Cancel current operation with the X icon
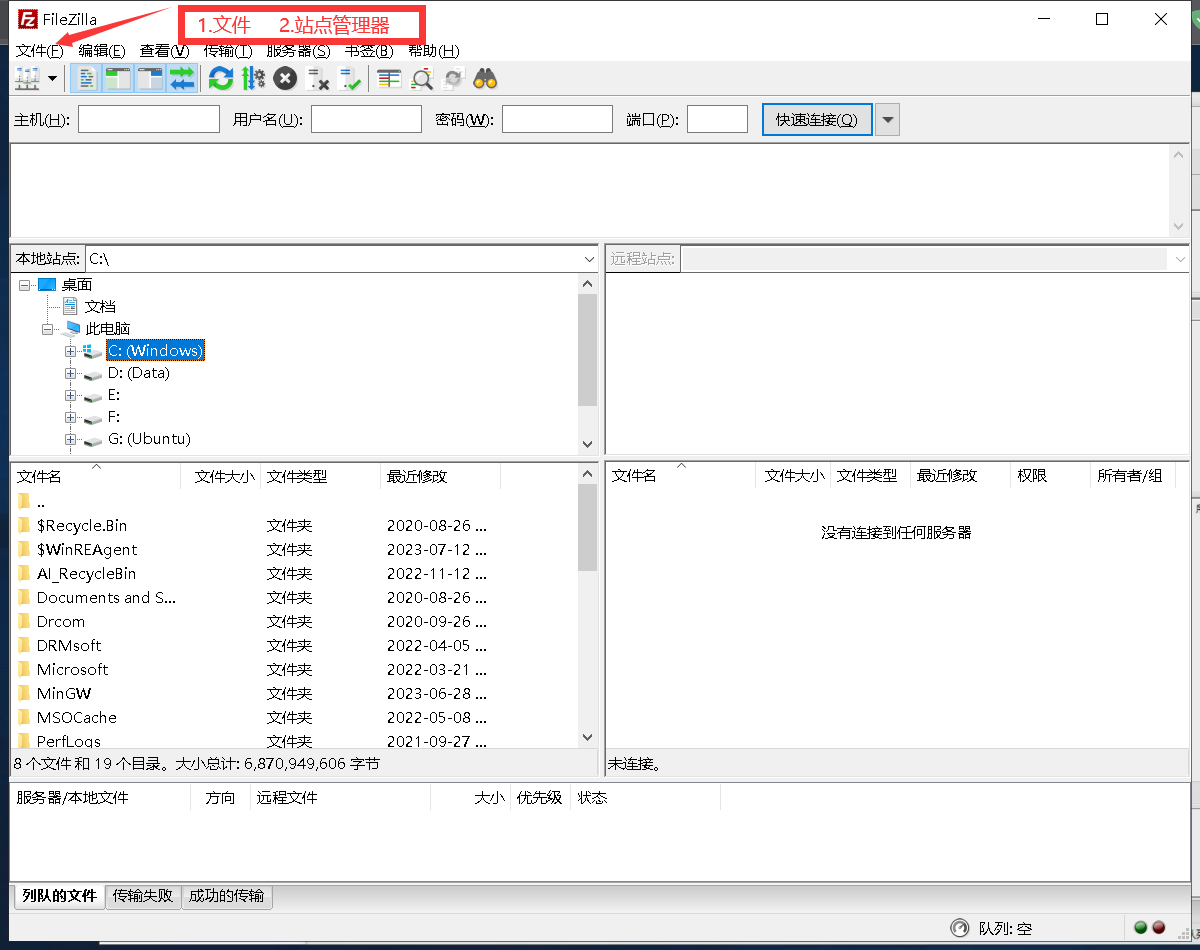Screen dimensions: 1200x950 [285, 78]
